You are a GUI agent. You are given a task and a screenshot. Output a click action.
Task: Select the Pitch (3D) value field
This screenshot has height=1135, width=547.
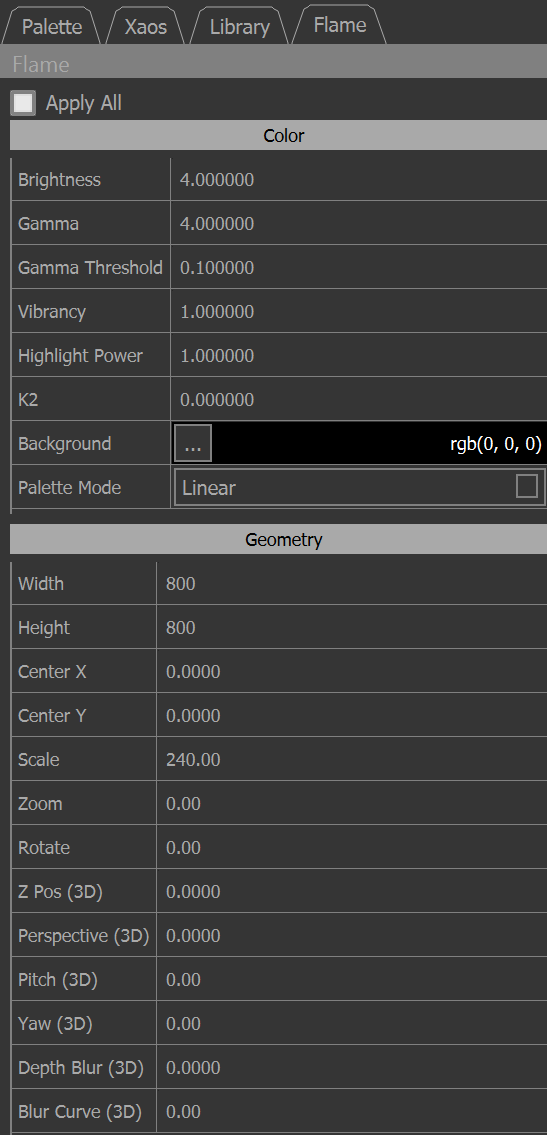(352, 980)
